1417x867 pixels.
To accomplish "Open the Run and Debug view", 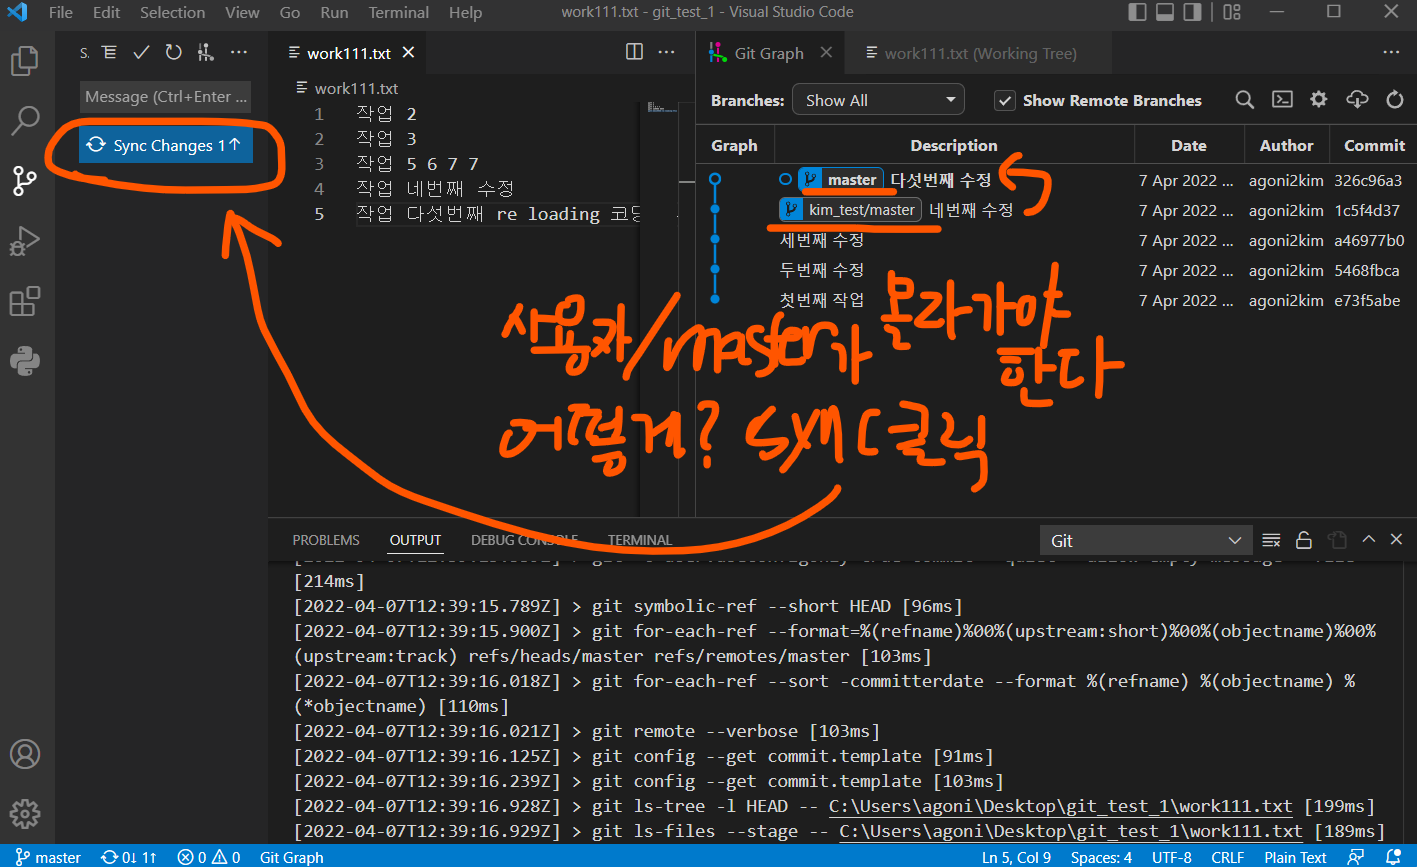I will coord(25,241).
